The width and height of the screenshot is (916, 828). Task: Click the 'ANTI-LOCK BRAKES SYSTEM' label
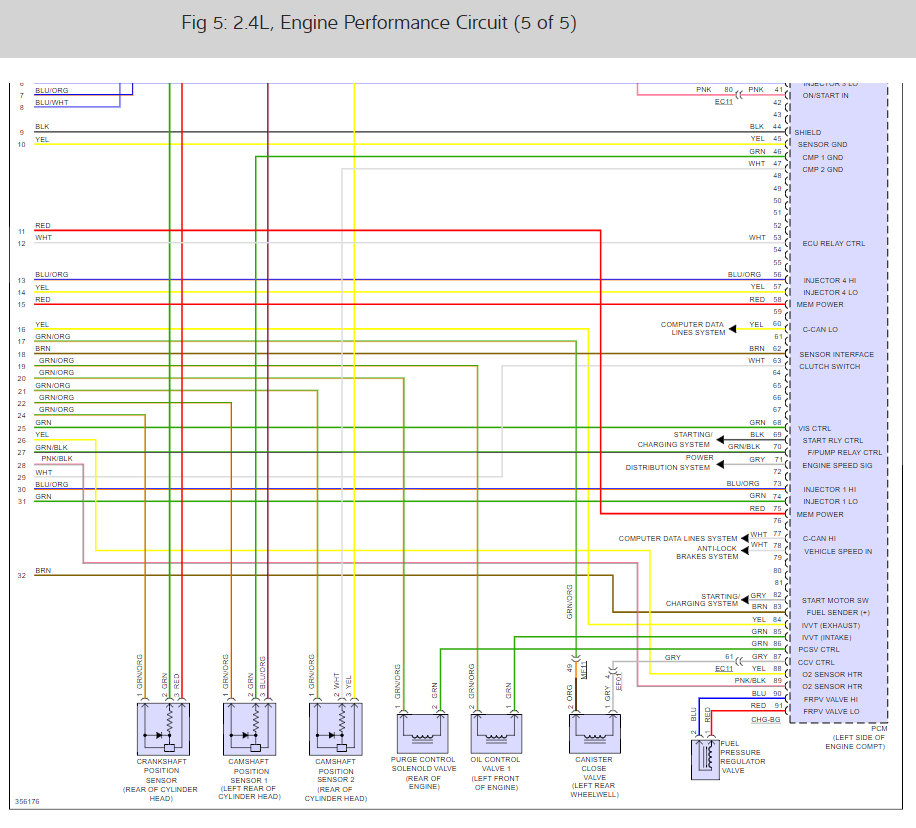point(707,553)
